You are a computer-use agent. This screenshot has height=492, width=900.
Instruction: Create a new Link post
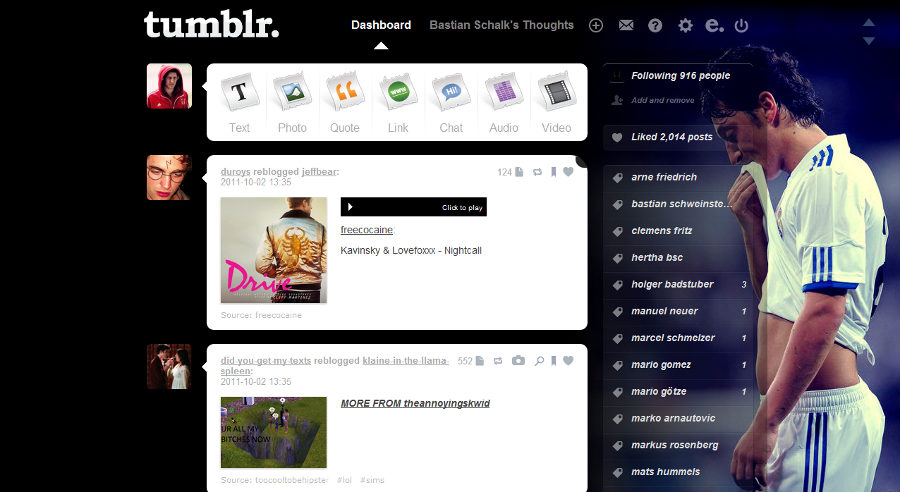point(398,103)
